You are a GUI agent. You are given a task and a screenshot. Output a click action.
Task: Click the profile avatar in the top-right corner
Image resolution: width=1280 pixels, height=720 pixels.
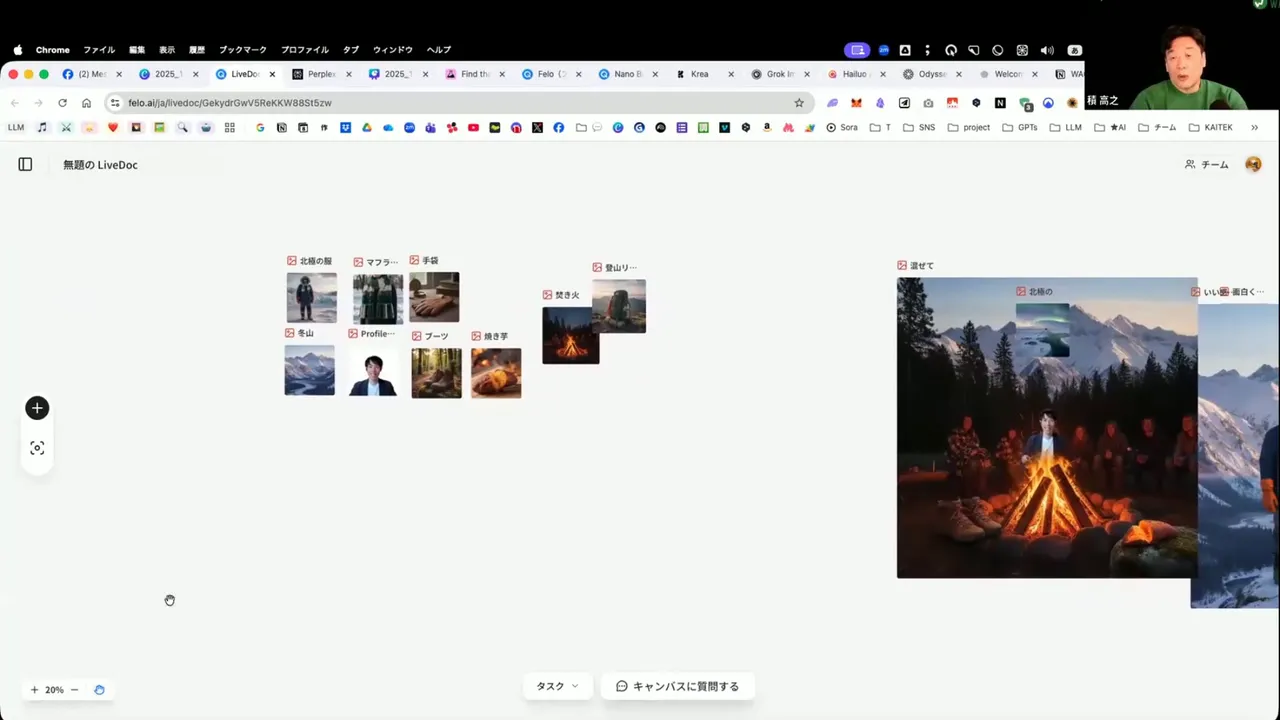tap(1253, 164)
